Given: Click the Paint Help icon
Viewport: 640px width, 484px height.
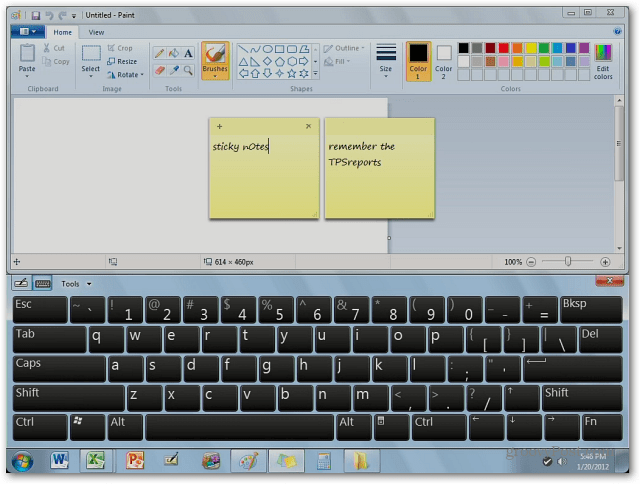Looking at the screenshot, I should (617, 31).
